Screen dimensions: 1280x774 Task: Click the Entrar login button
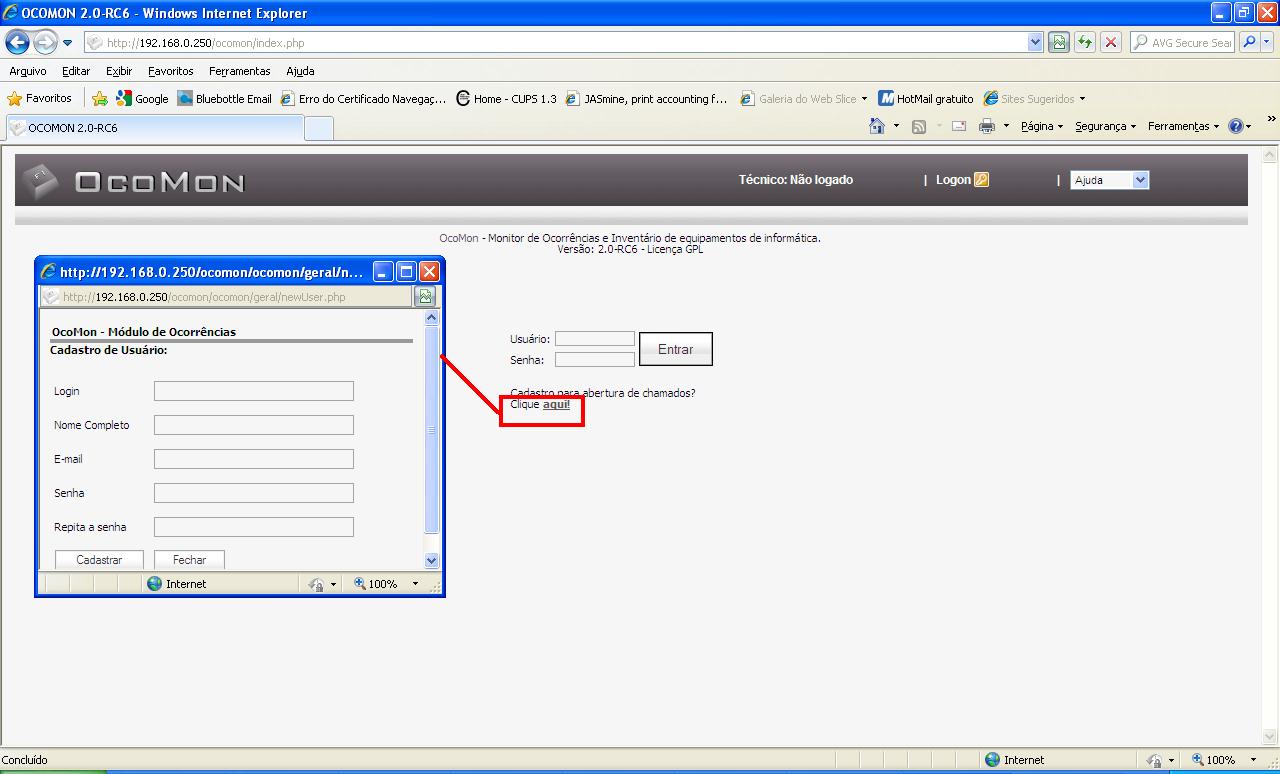click(x=676, y=348)
